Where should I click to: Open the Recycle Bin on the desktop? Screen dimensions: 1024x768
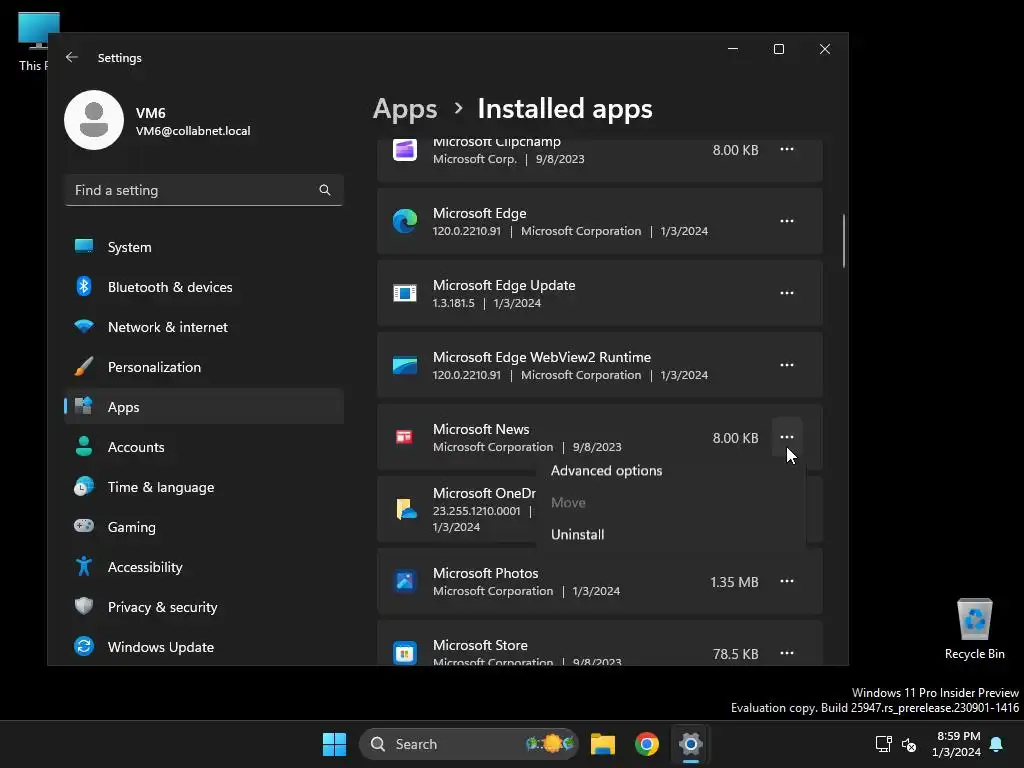coord(974,629)
